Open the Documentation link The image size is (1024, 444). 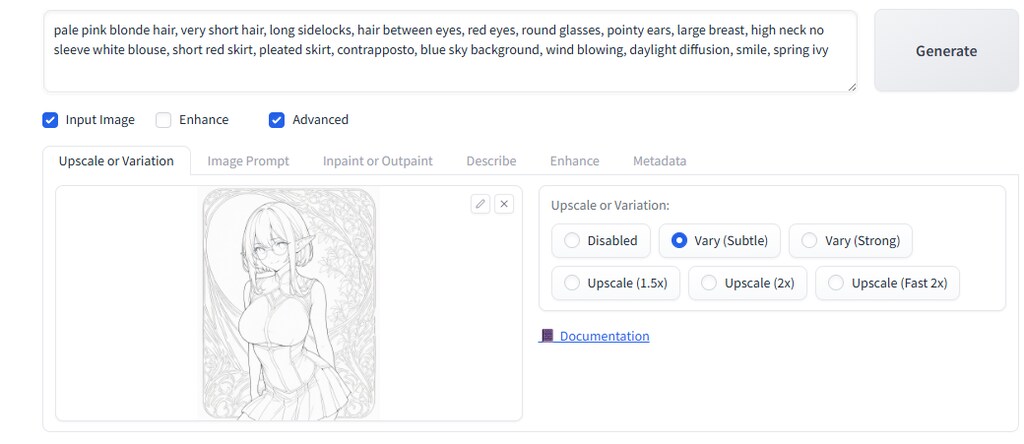[604, 336]
